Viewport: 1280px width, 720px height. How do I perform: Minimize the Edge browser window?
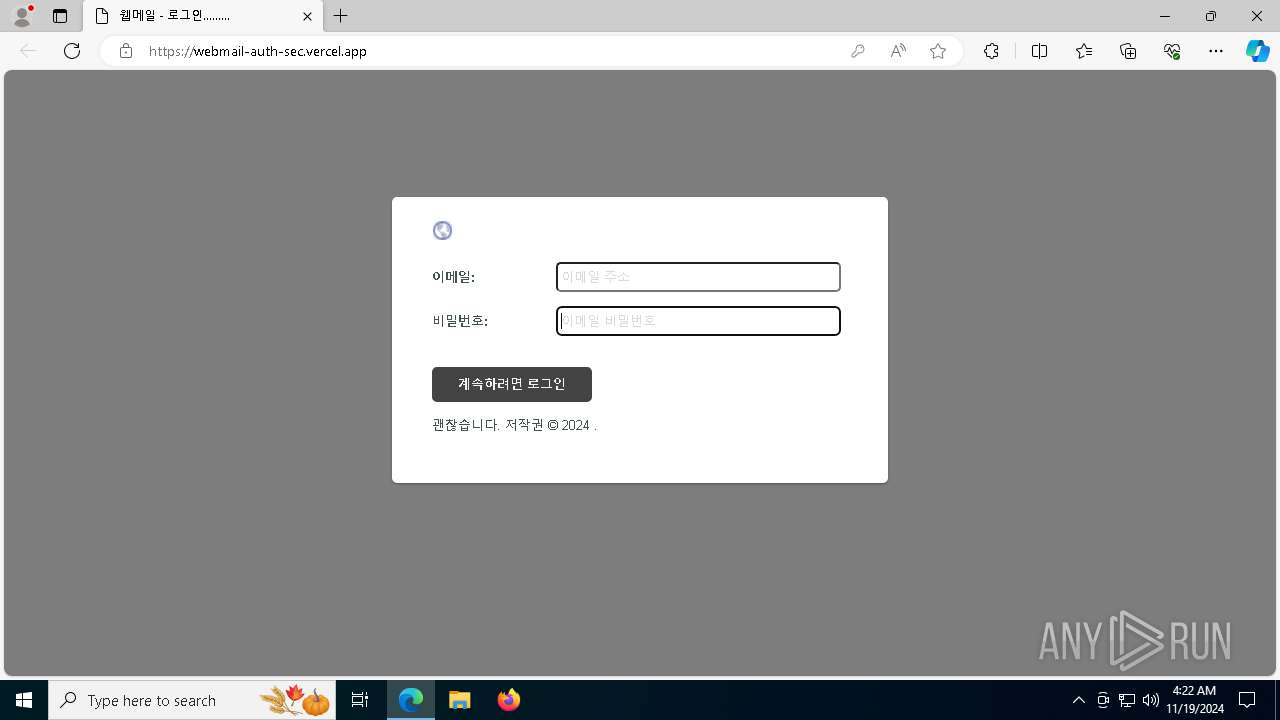click(x=1165, y=16)
